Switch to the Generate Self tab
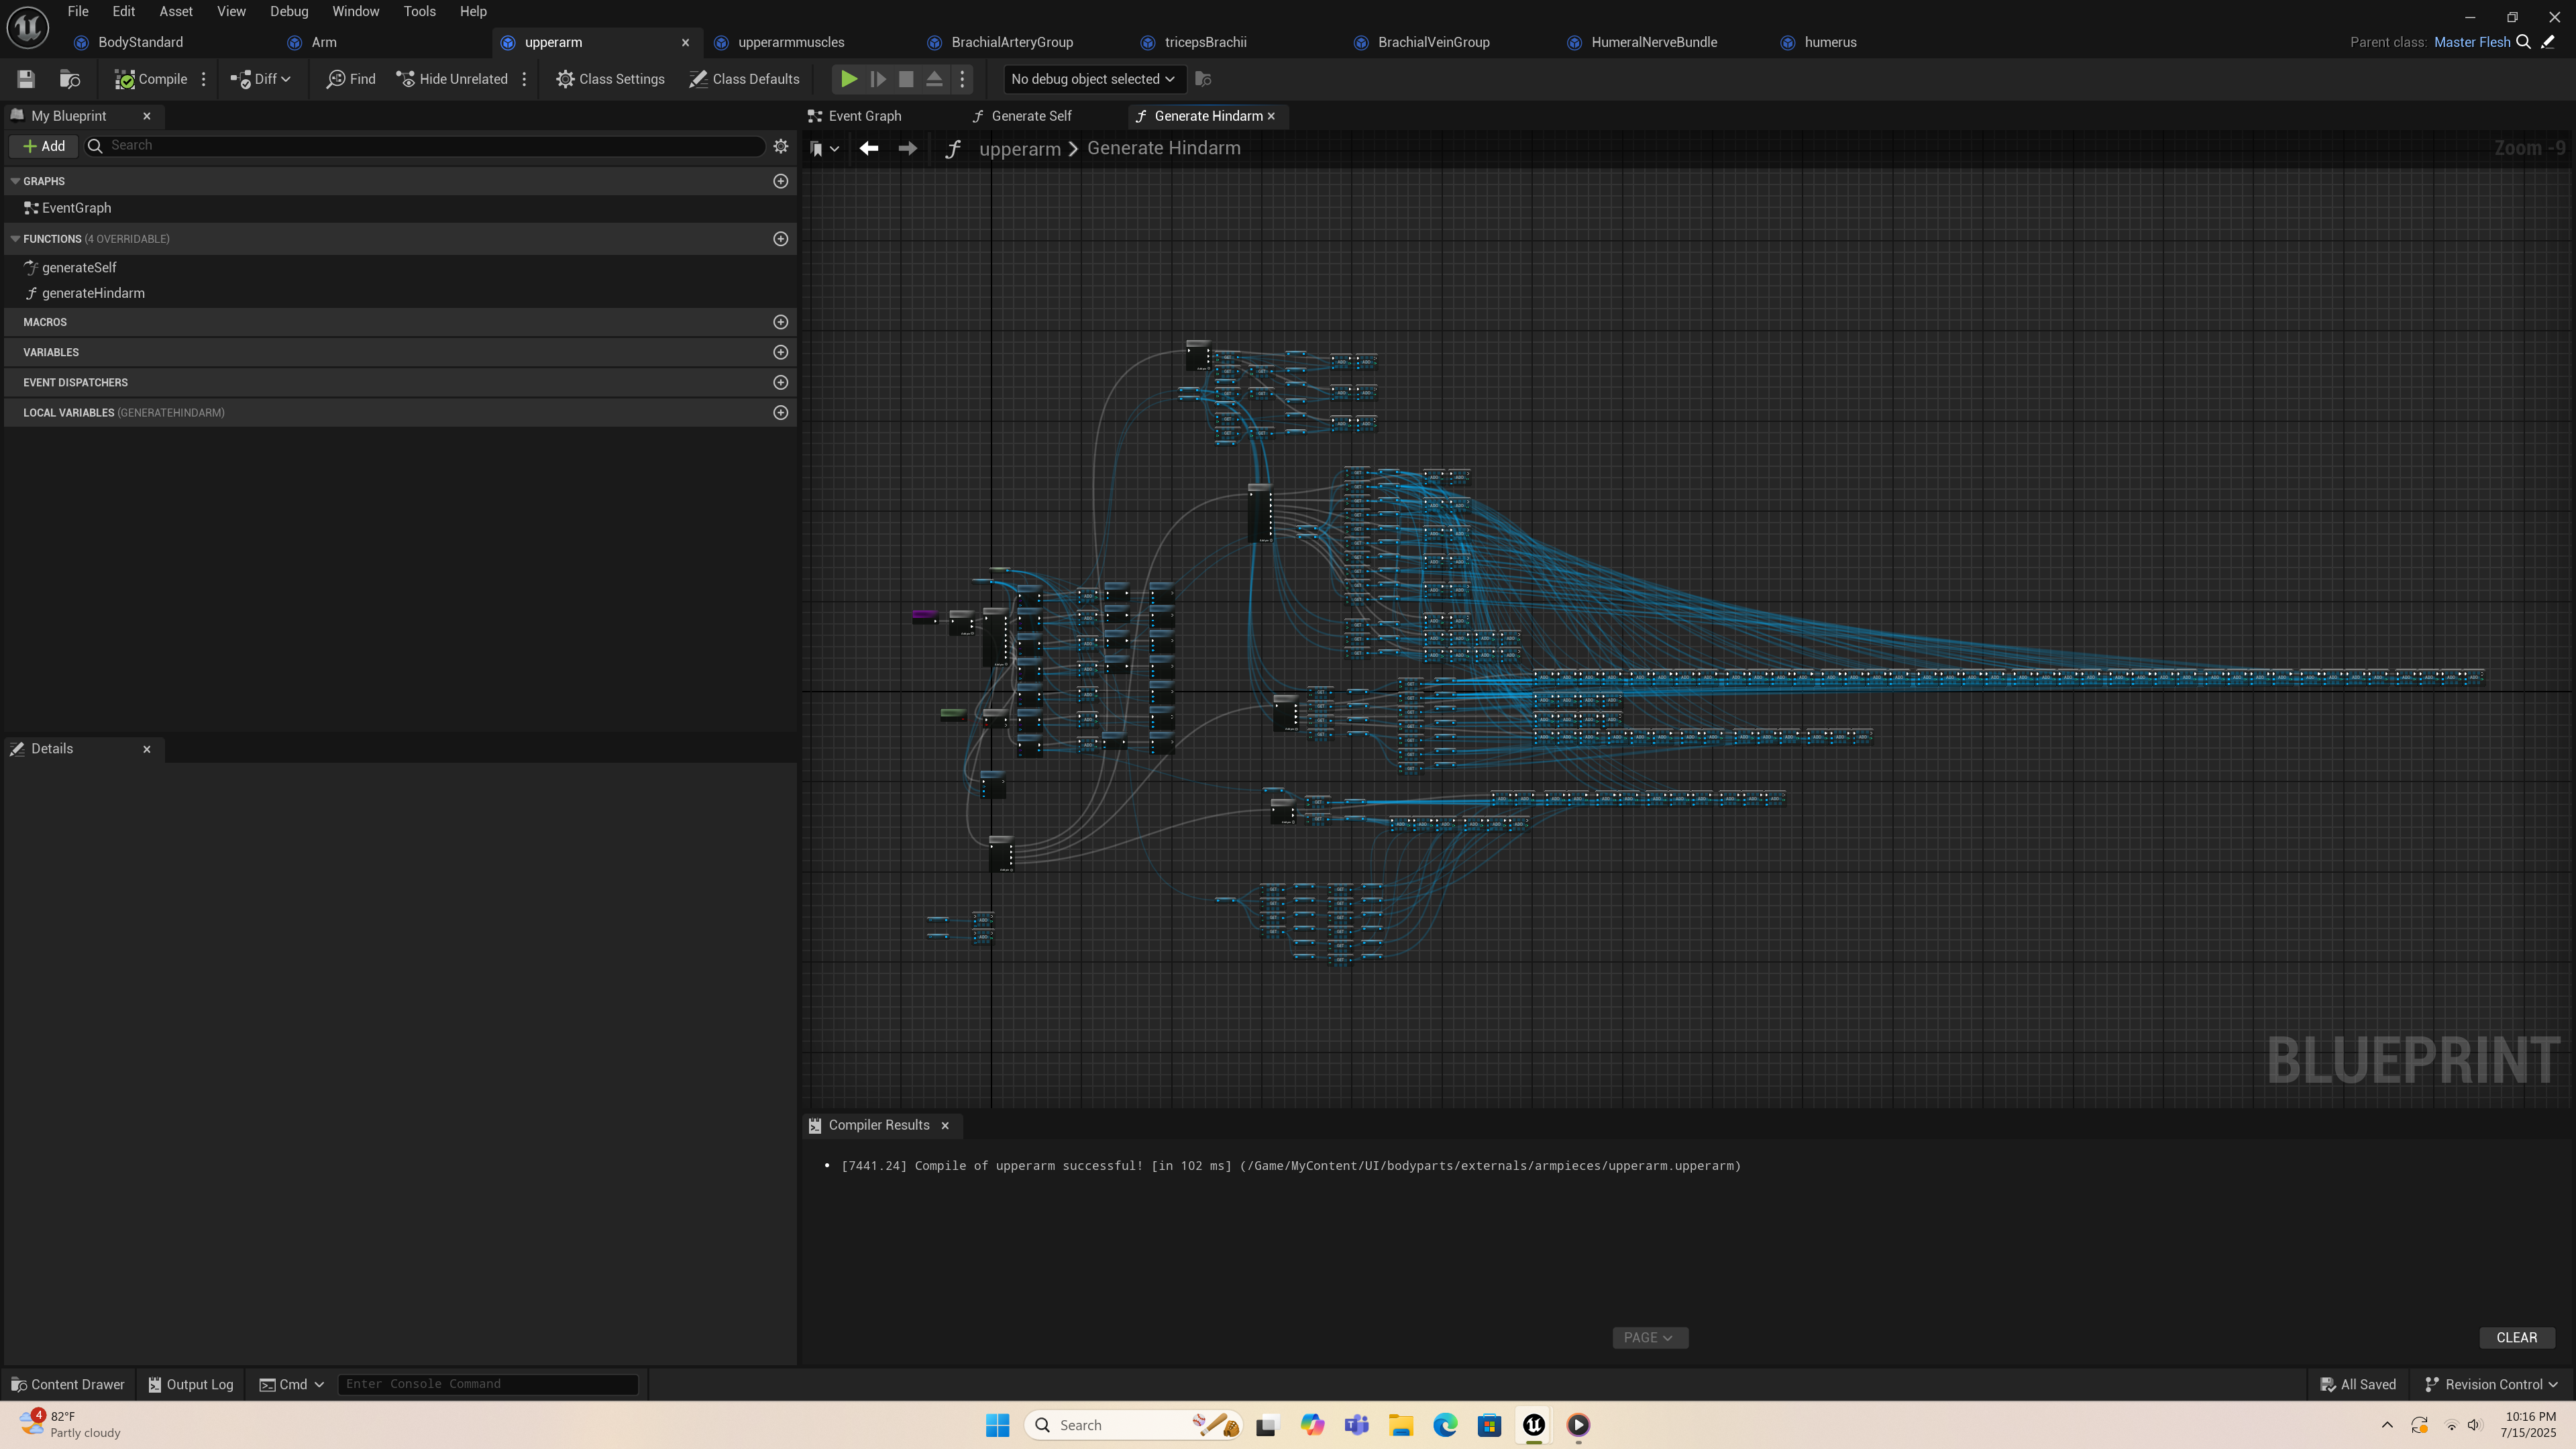Image resolution: width=2576 pixels, height=1449 pixels. 1031,116
